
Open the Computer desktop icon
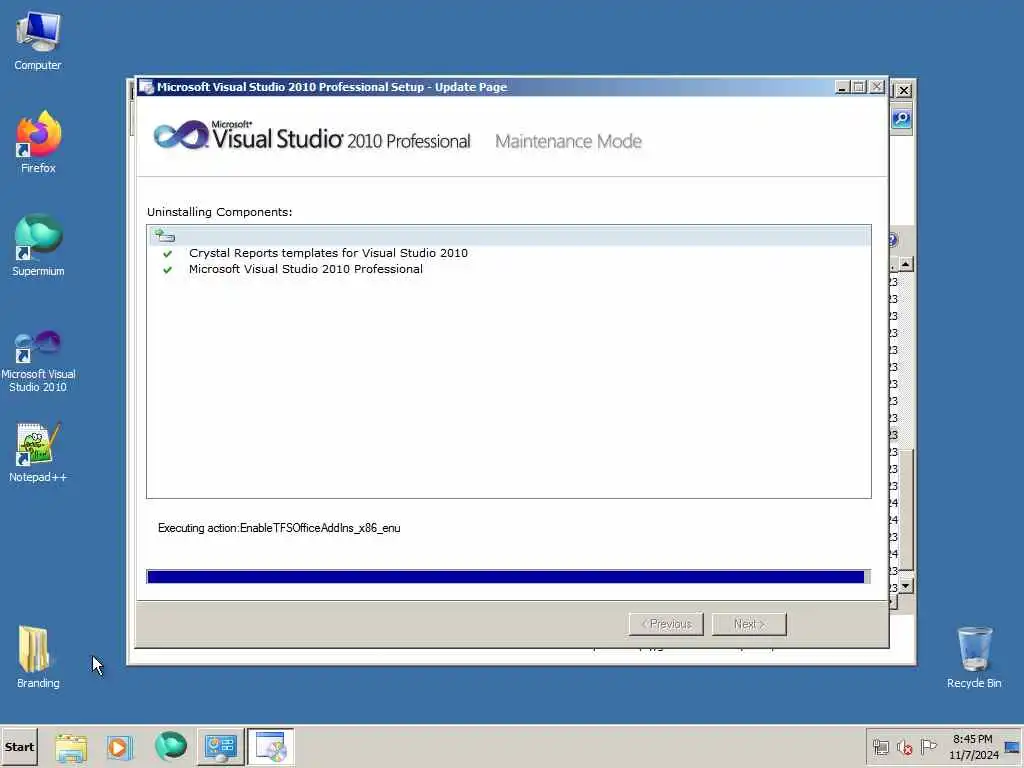[x=38, y=40]
